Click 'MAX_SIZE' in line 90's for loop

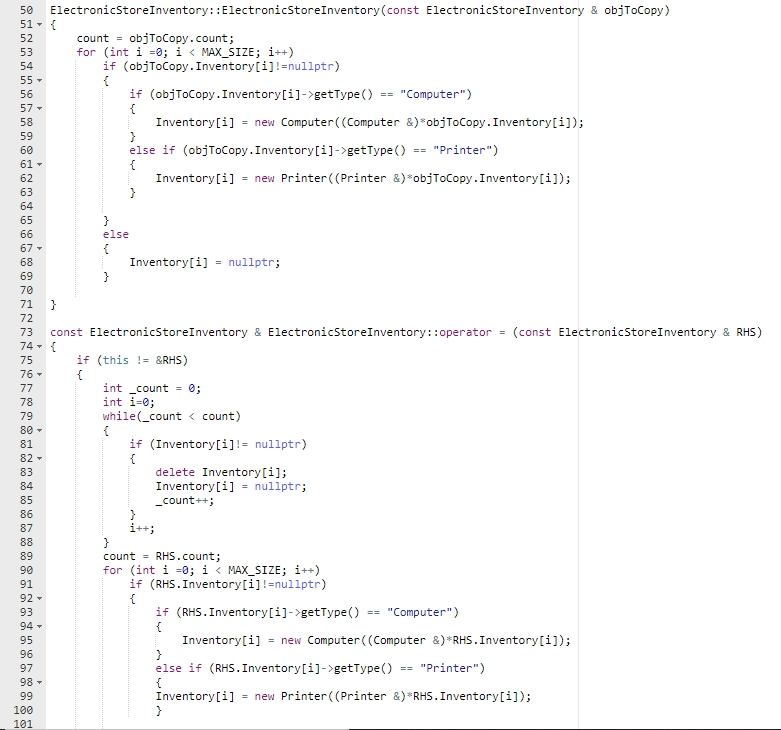(254, 570)
